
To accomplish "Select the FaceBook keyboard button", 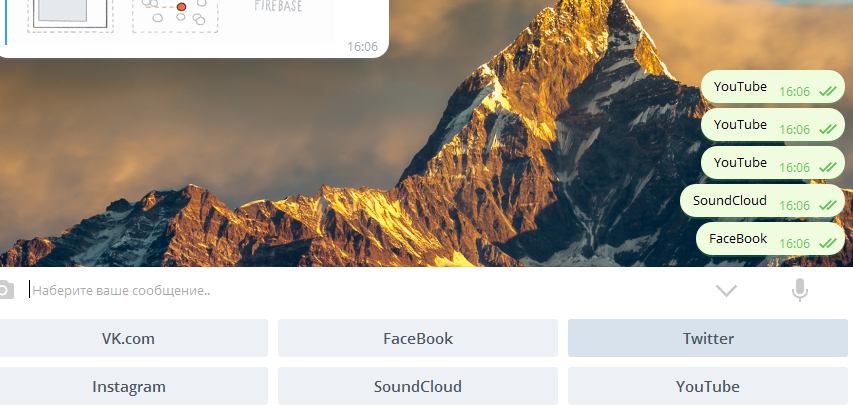I will [418, 338].
